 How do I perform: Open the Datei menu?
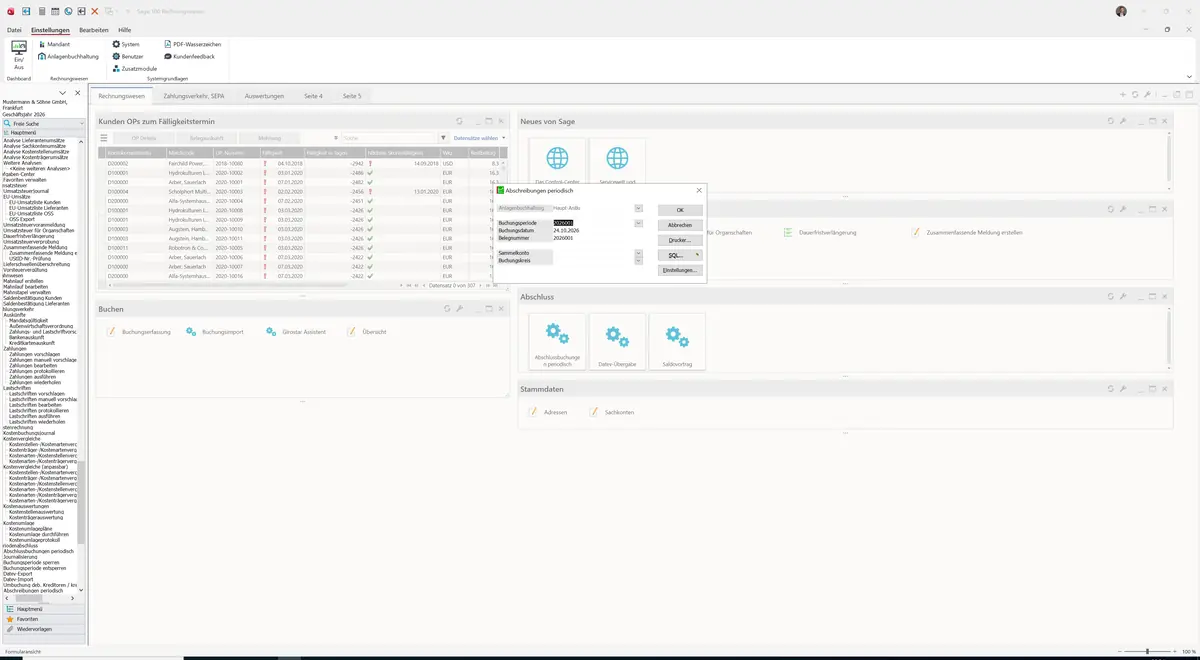coord(14,30)
